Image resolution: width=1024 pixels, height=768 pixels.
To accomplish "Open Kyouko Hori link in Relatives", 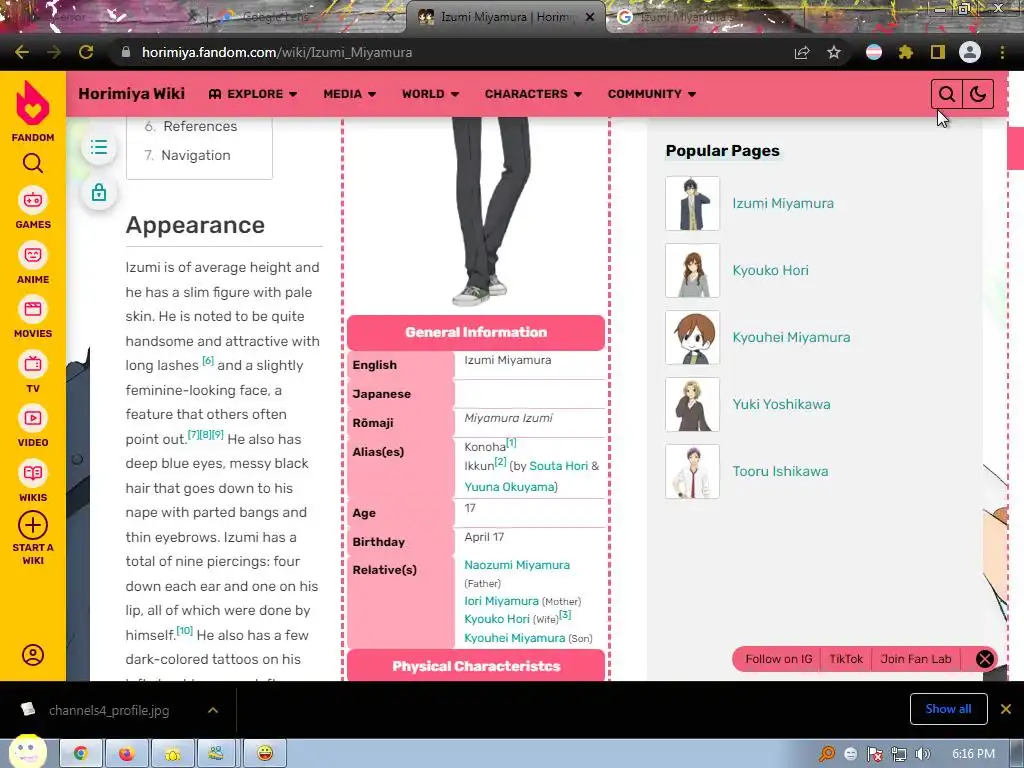I will click(496, 619).
